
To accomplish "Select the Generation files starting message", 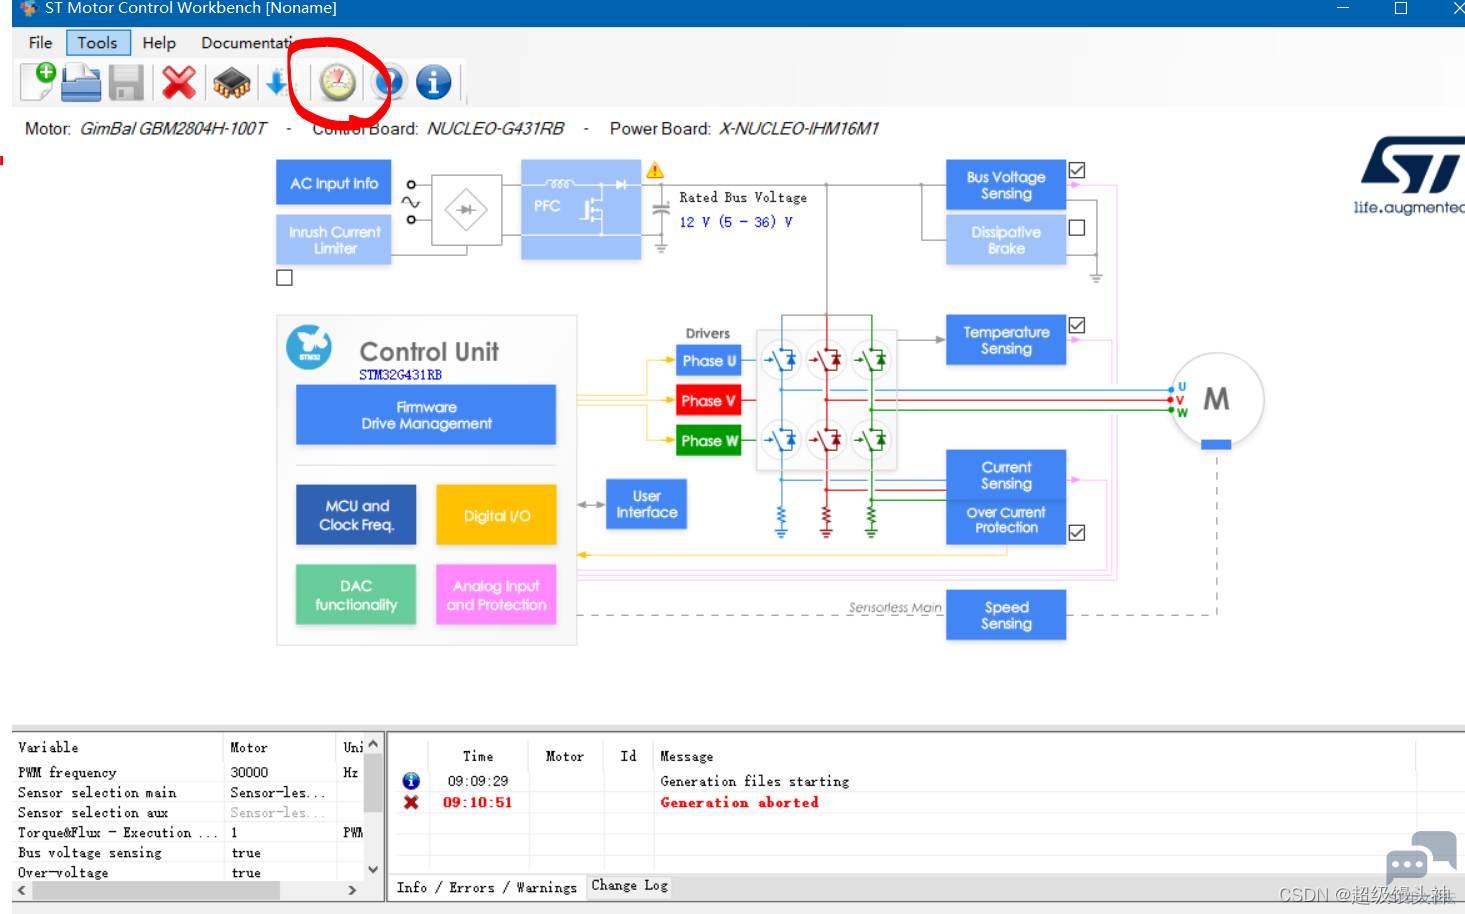I will click(755, 781).
